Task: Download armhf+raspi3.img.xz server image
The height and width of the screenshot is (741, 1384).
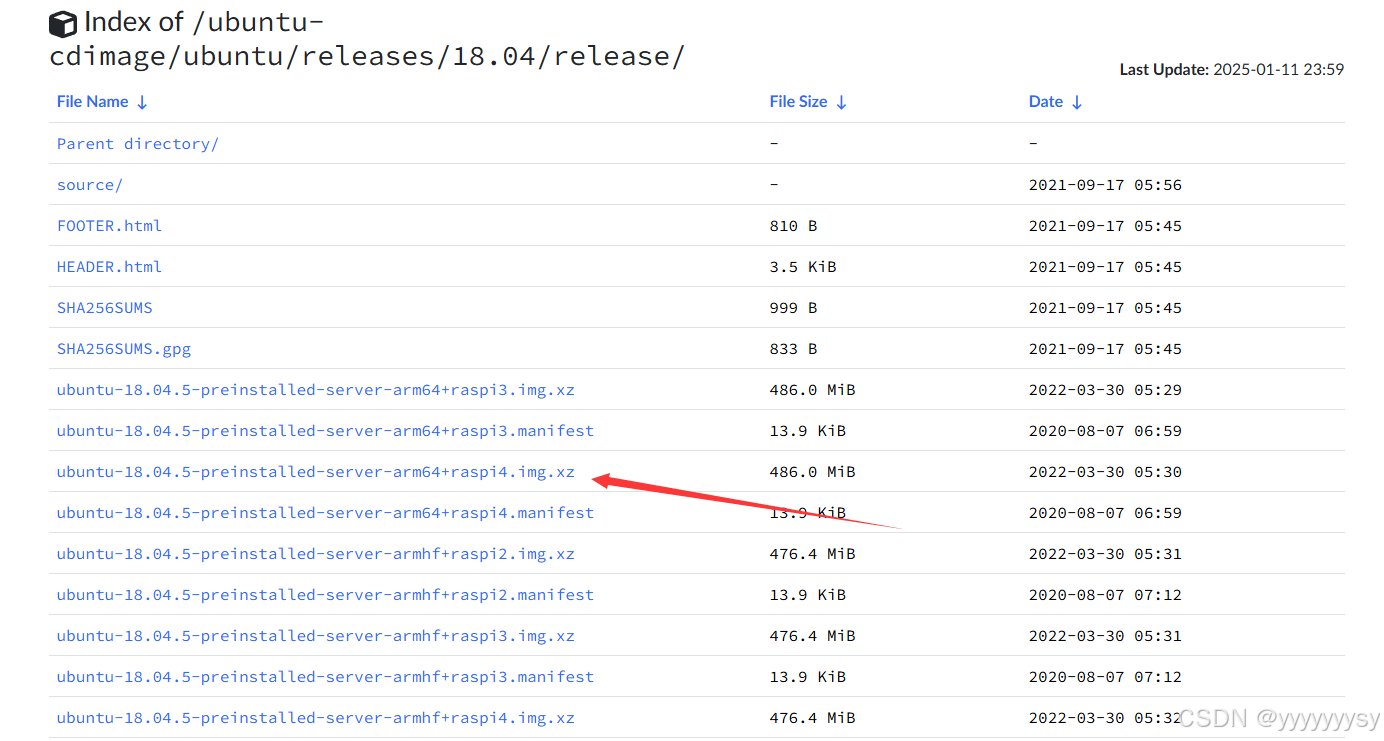Action: (316, 636)
